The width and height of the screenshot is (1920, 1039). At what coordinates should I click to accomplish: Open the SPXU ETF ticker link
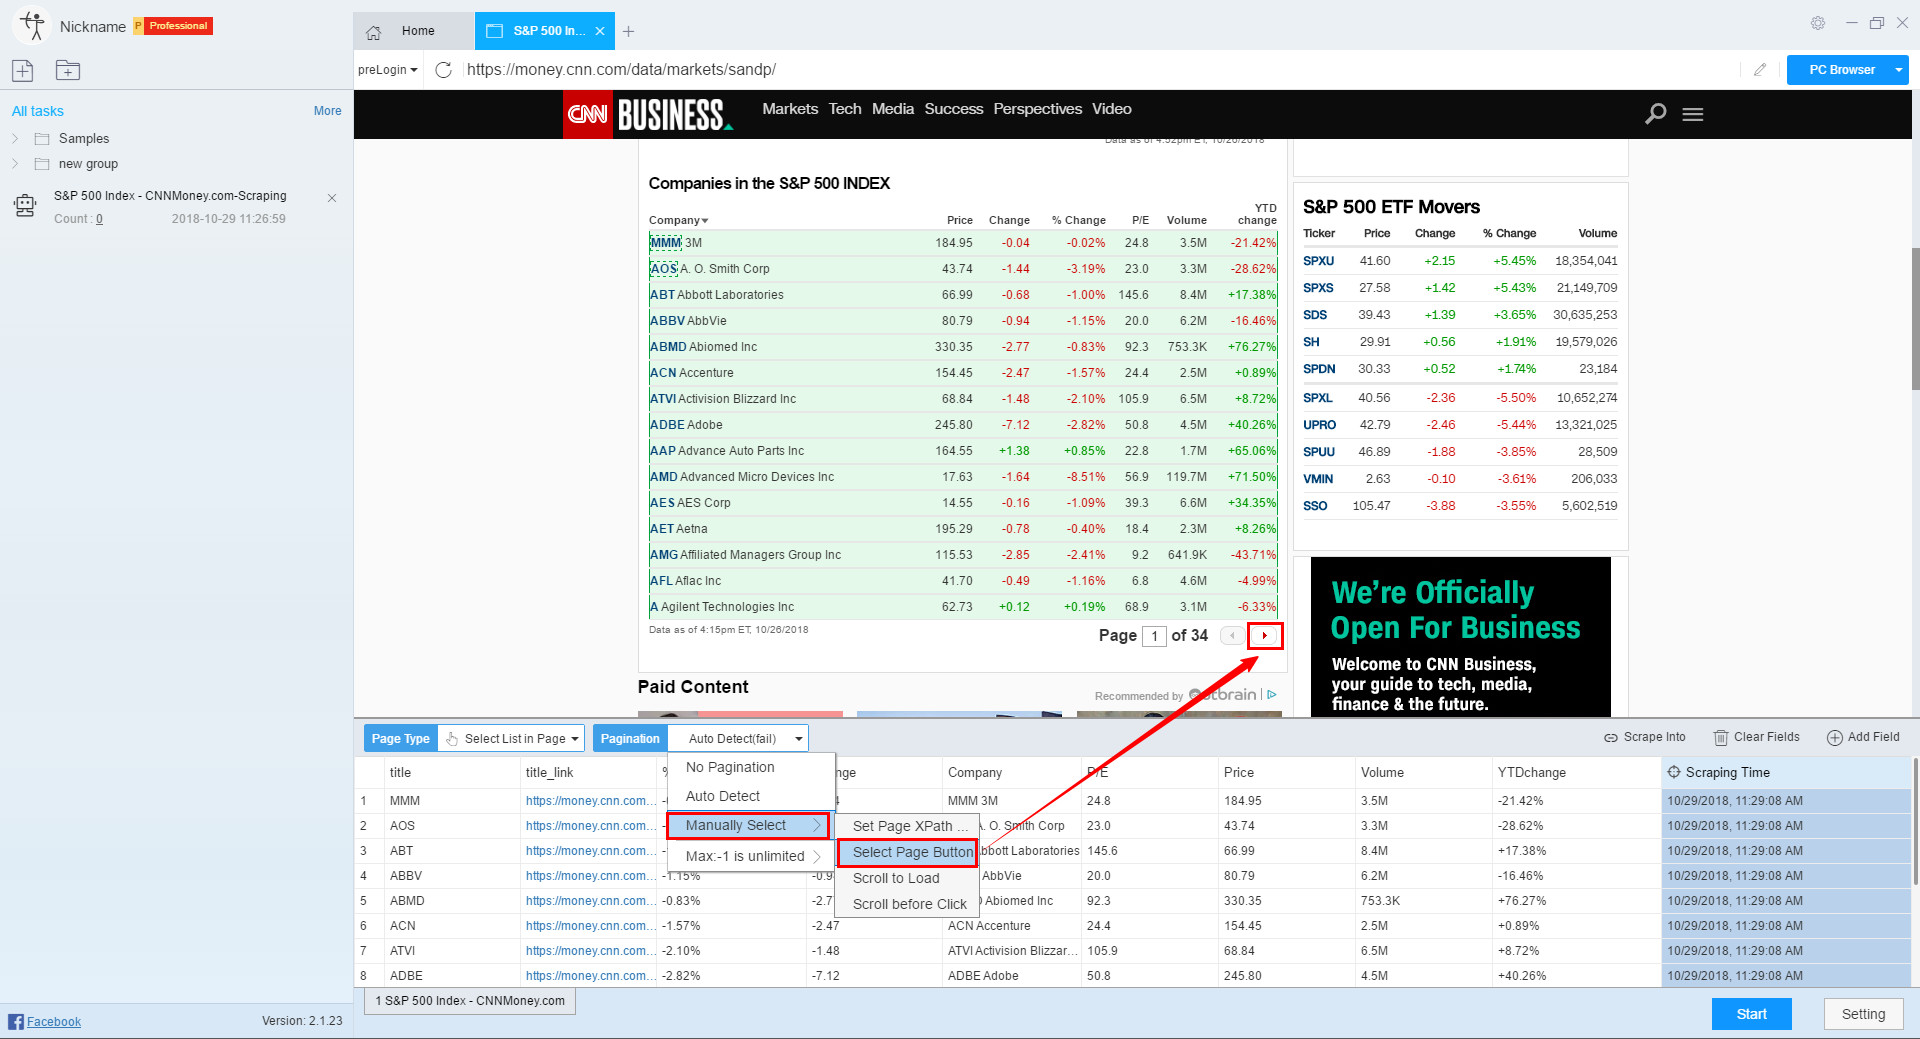[x=1318, y=261]
